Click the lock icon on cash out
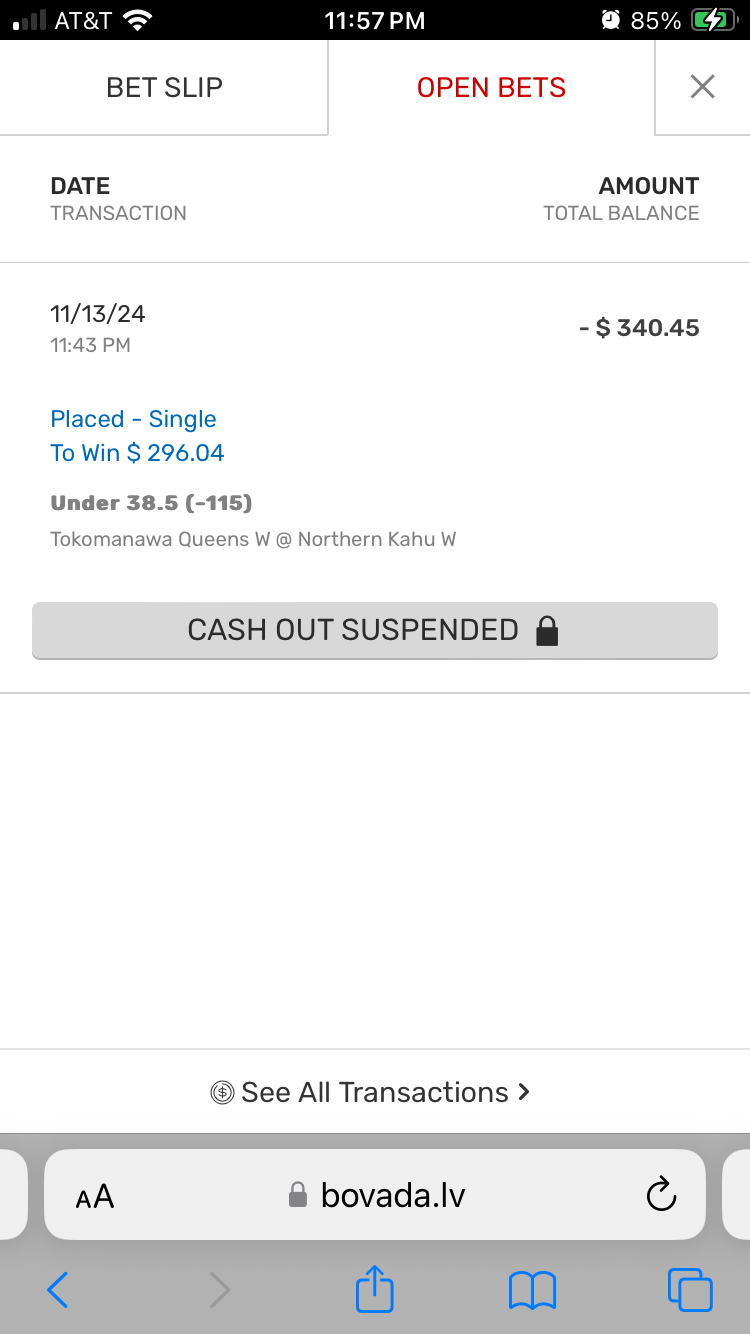This screenshot has height=1334, width=750. pos(546,630)
